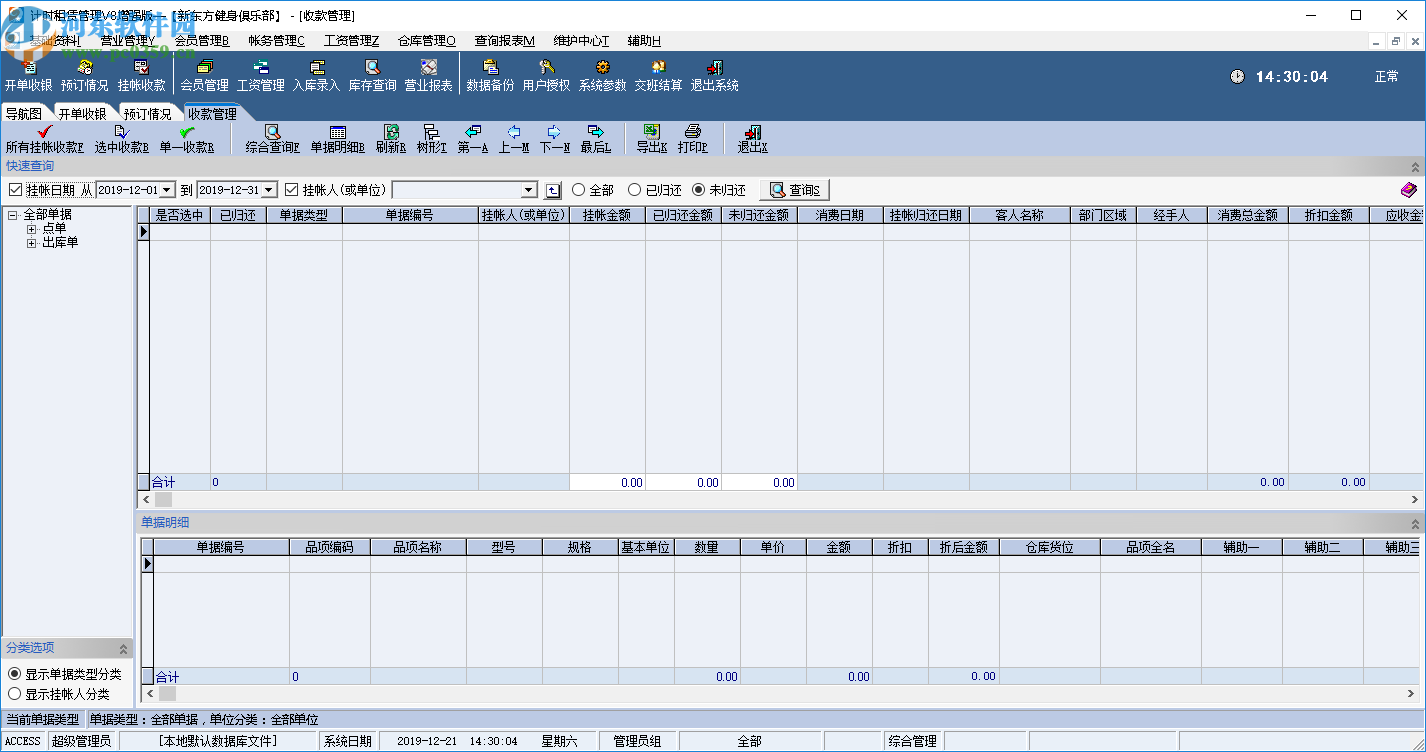
Task: Start 交班结算 shift settlement
Action: click(x=658, y=76)
